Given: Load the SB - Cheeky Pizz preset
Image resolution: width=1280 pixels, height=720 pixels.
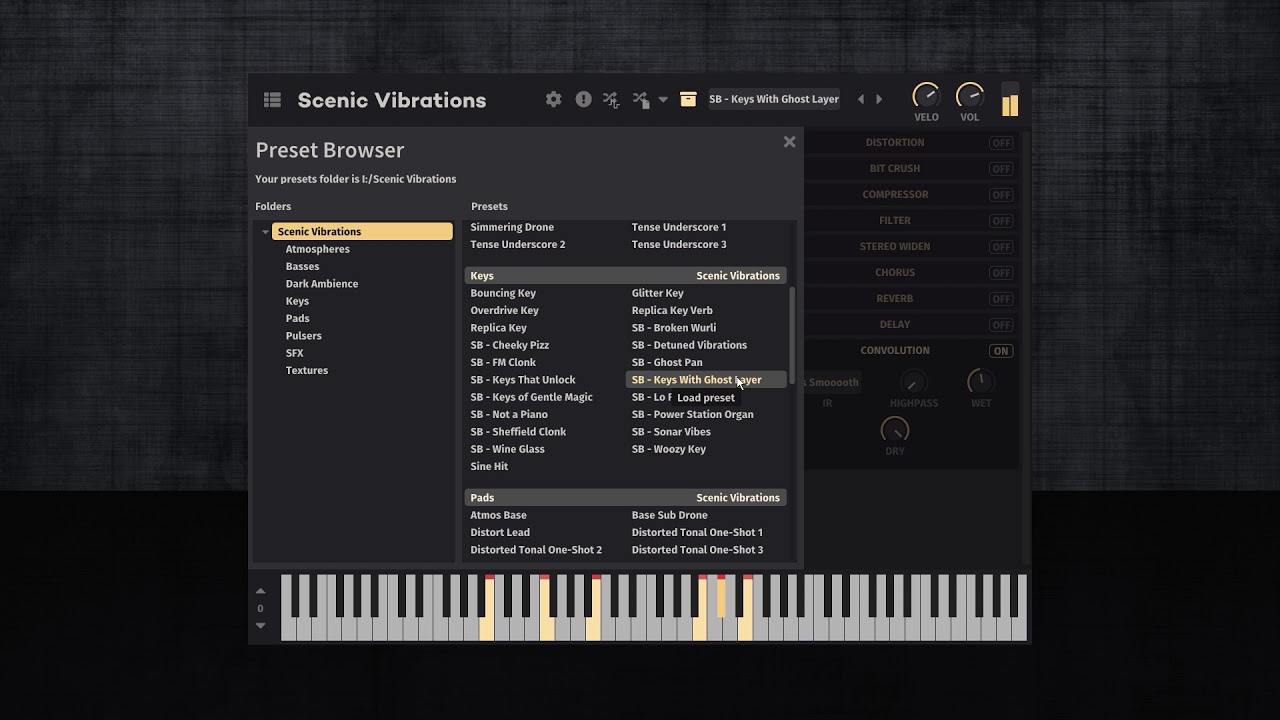Looking at the screenshot, I should (x=510, y=345).
